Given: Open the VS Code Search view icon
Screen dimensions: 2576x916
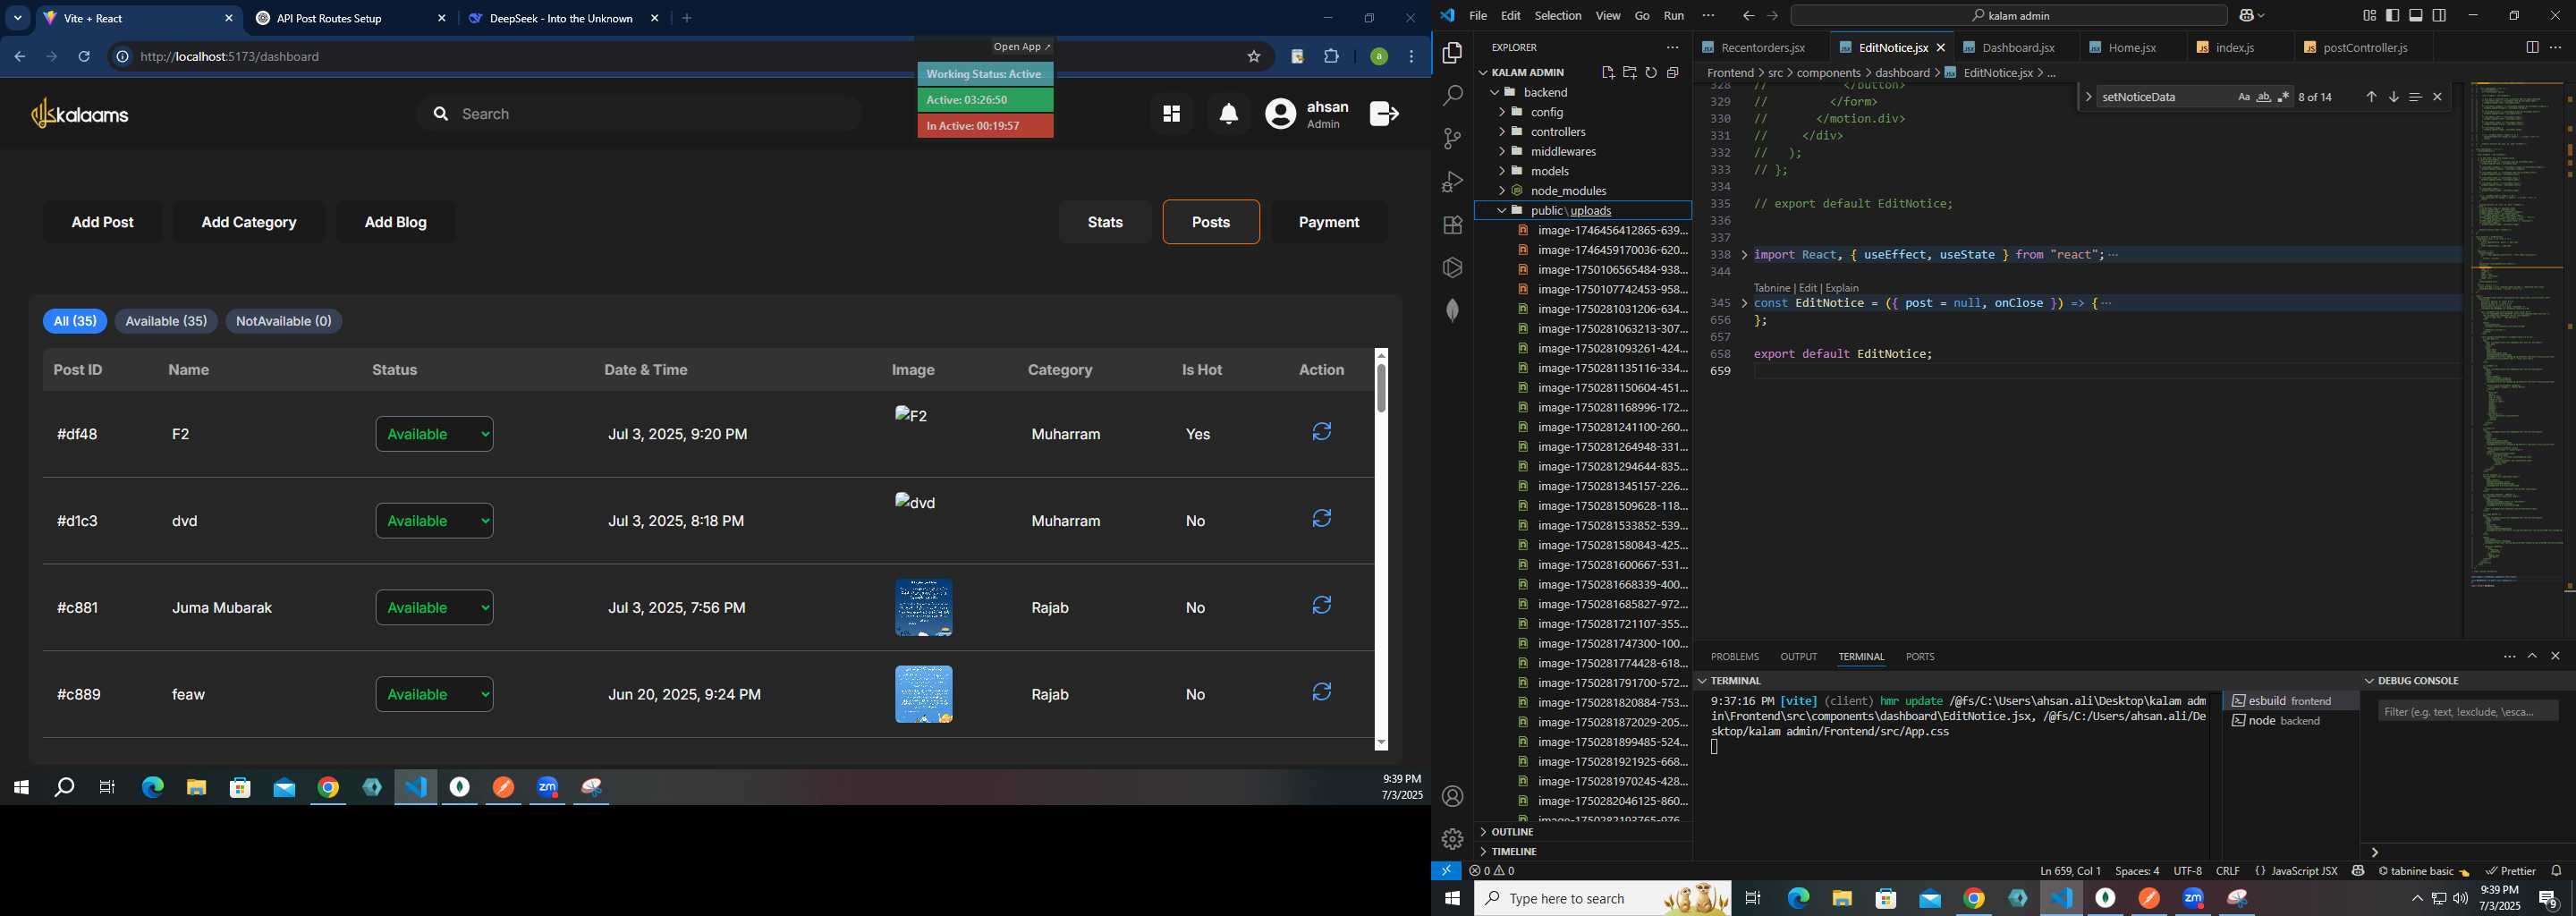Looking at the screenshot, I should point(1452,95).
